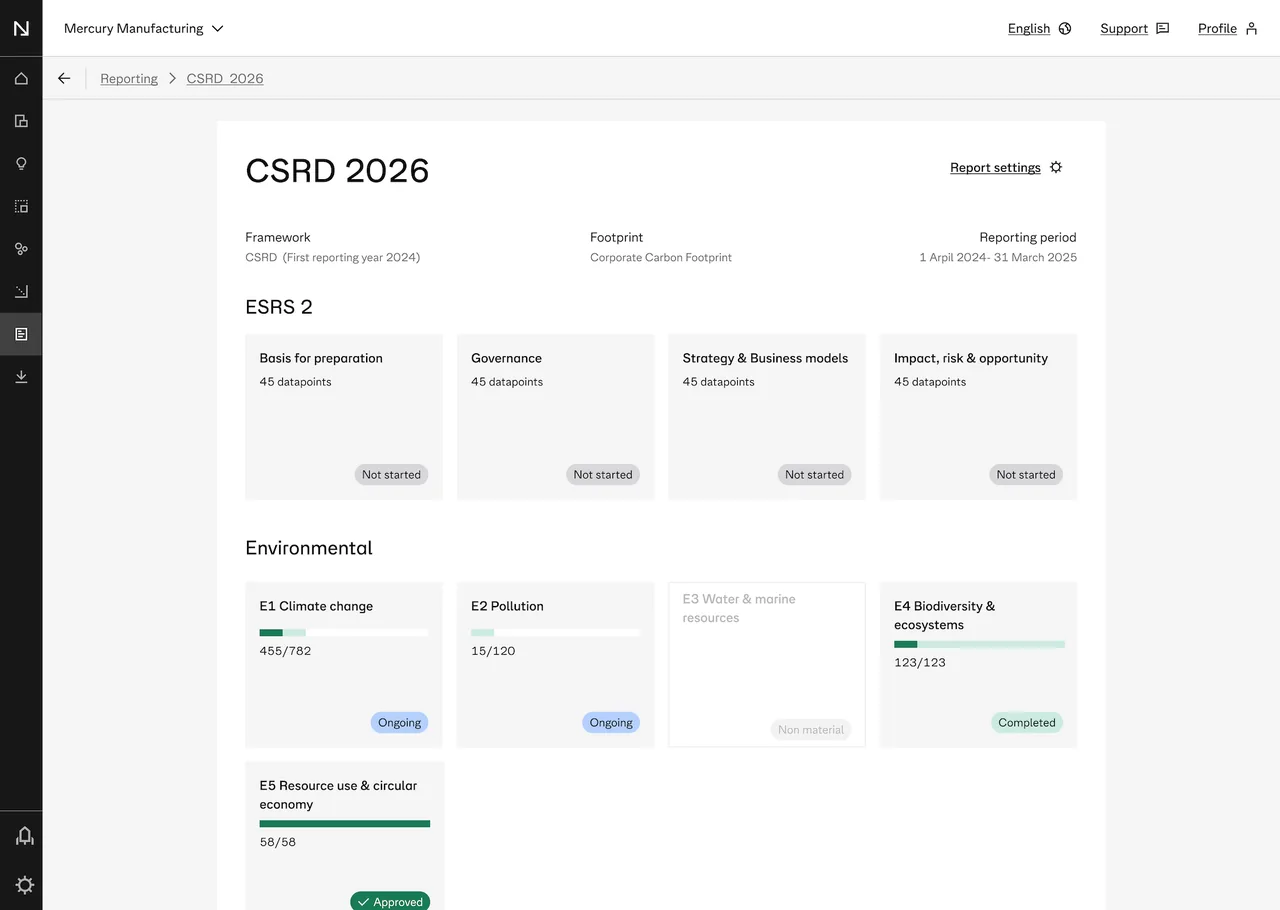Open the buildings icon in the sidebar
The image size is (1280, 910).
click(21, 121)
